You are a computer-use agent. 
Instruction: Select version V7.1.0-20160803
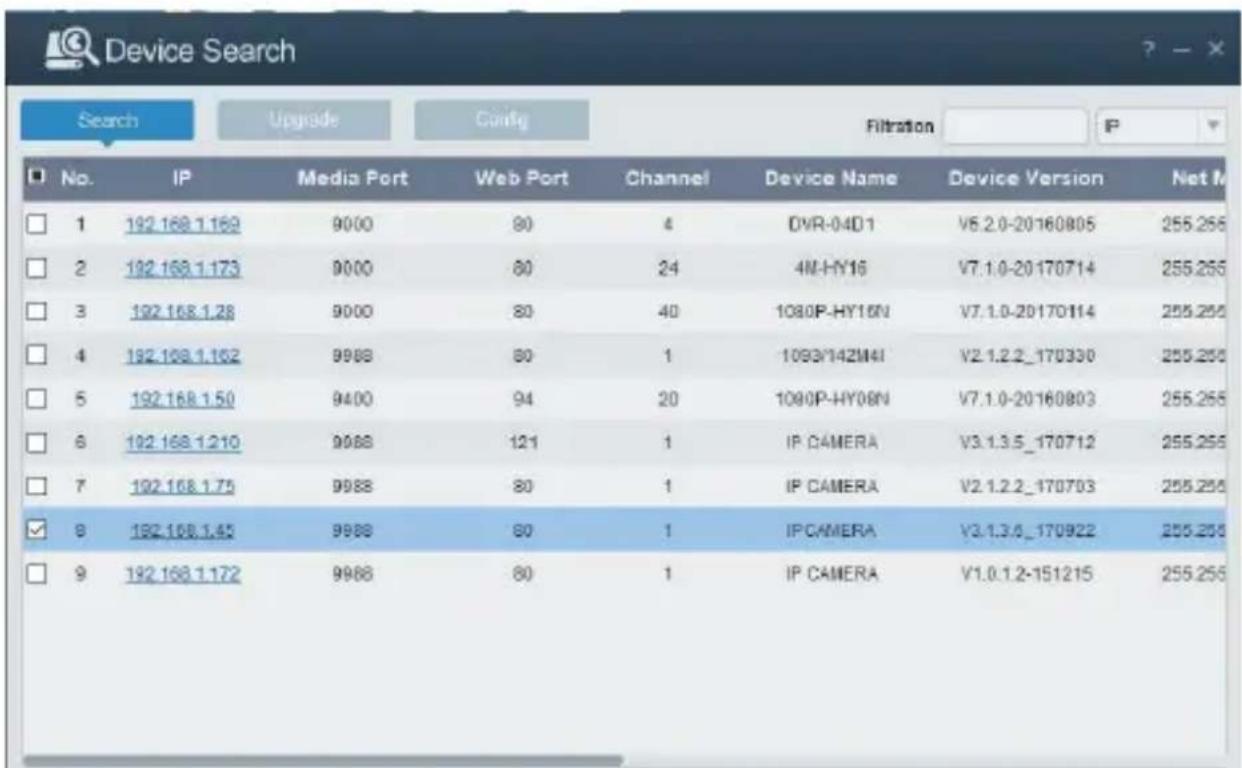click(x=1026, y=400)
